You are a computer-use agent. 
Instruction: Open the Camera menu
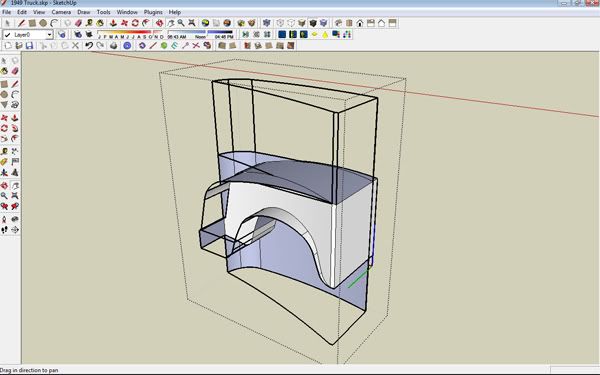coord(61,12)
